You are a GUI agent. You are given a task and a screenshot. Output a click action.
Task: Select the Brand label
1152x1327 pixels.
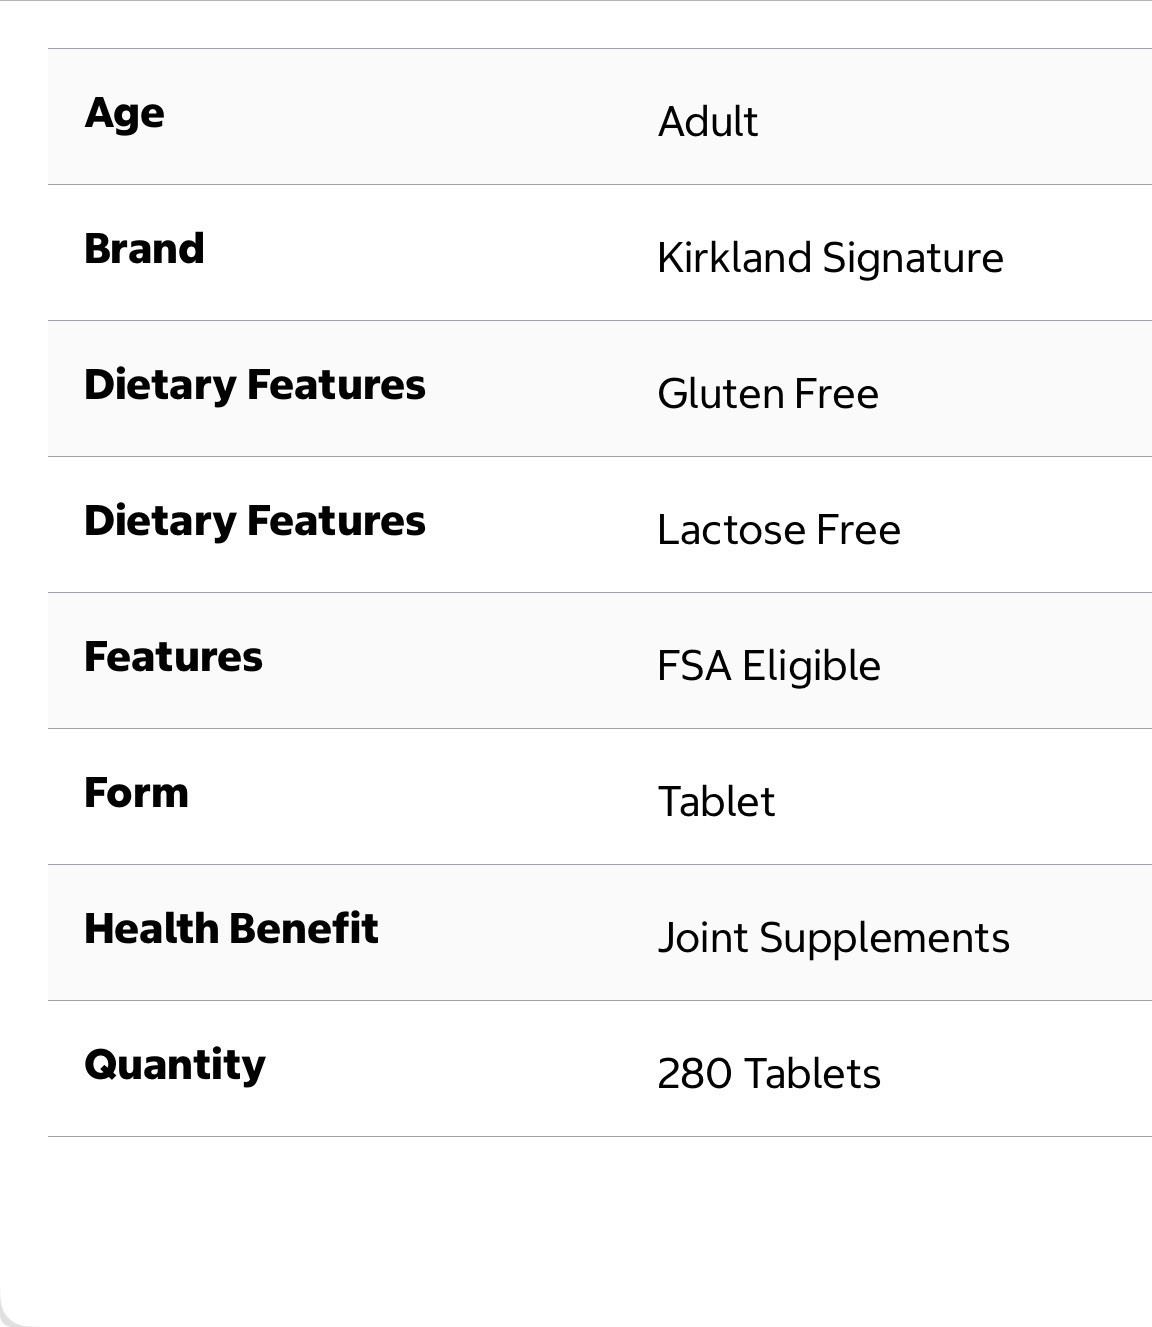144,249
